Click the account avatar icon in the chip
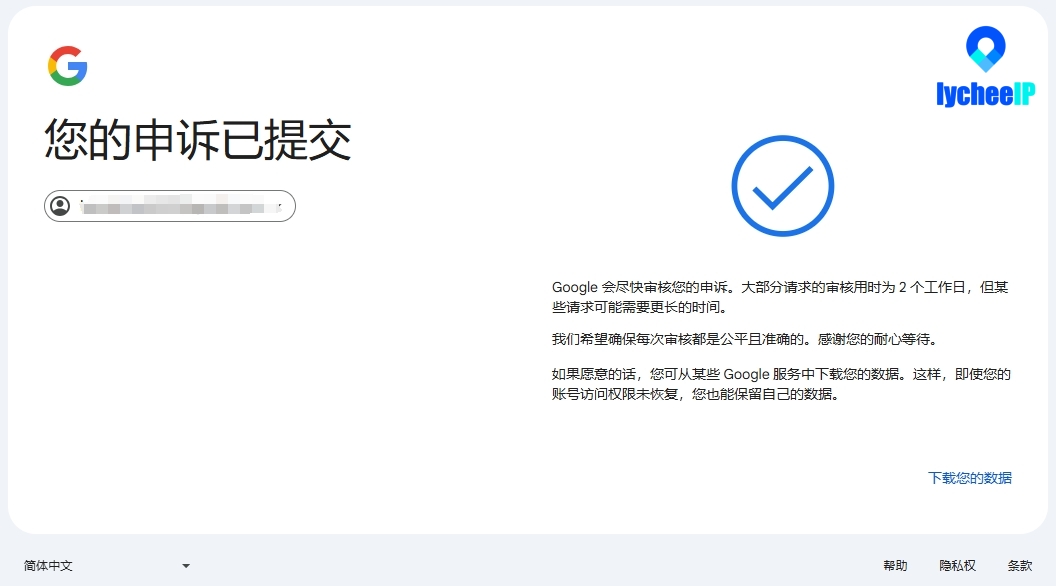This screenshot has width=1056, height=586. click(60, 205)
